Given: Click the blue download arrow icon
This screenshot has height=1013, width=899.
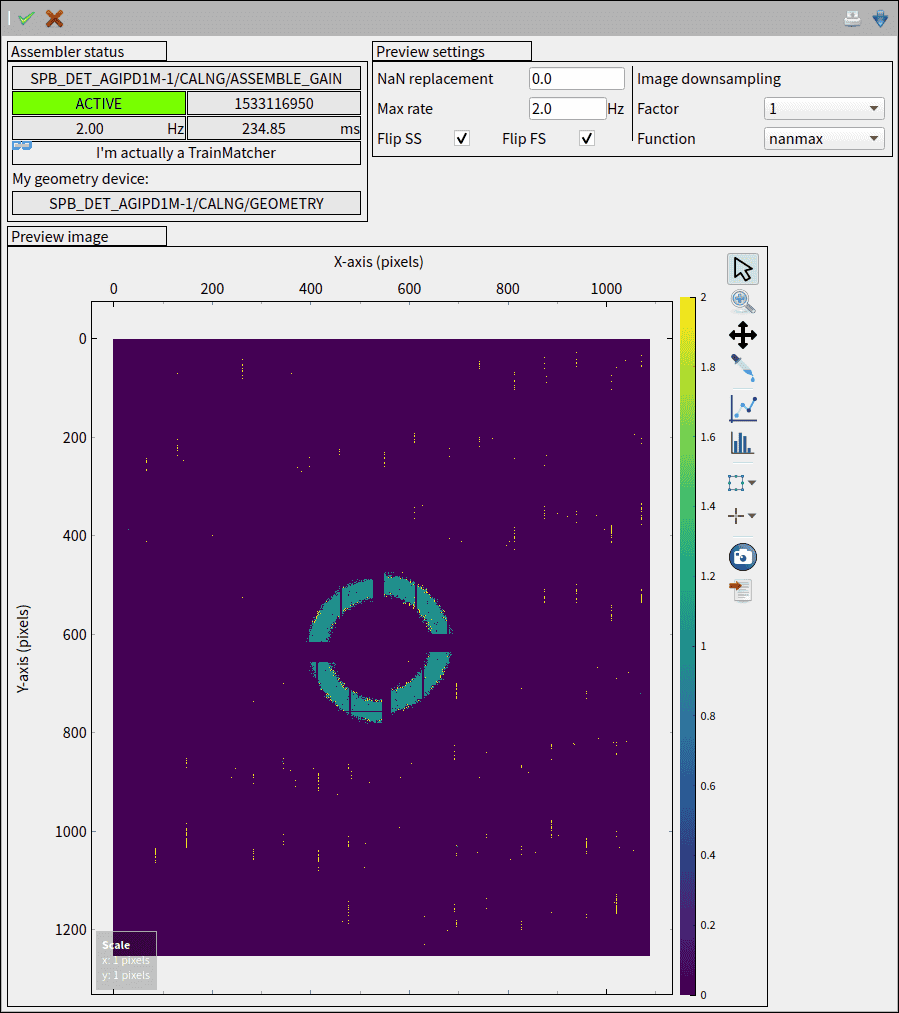Looking at the screenshot, I should coord(880,18).
